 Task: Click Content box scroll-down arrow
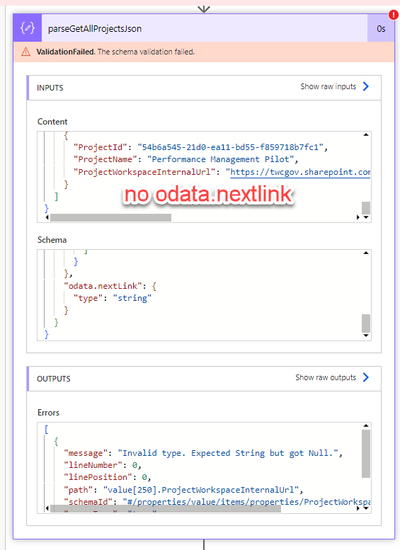pos(366,217)
